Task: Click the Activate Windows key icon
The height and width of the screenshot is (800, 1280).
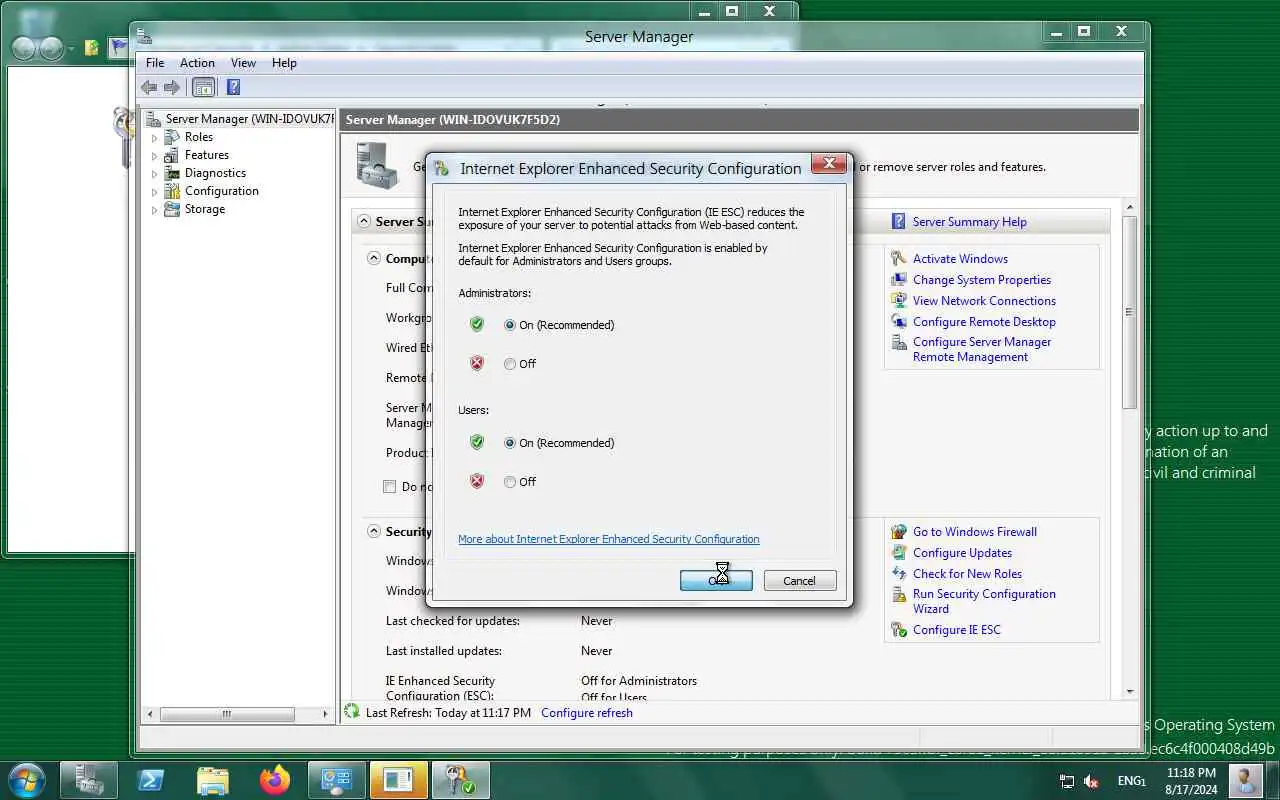Action: coord(899,258)
